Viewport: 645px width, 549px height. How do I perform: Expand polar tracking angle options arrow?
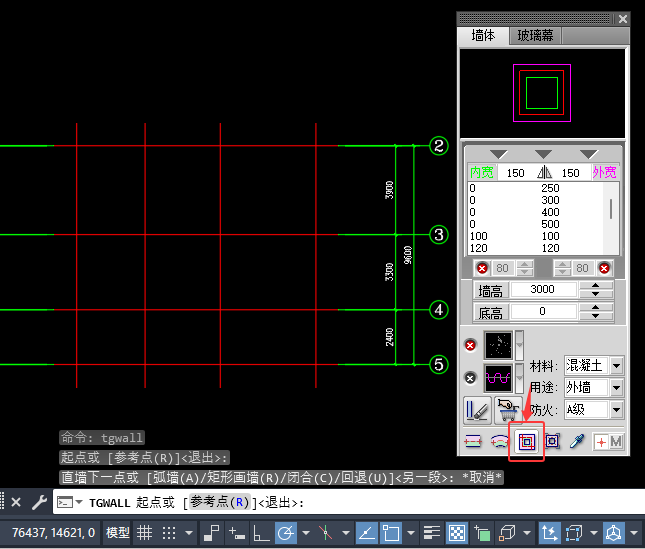click(x=306, y=533)
